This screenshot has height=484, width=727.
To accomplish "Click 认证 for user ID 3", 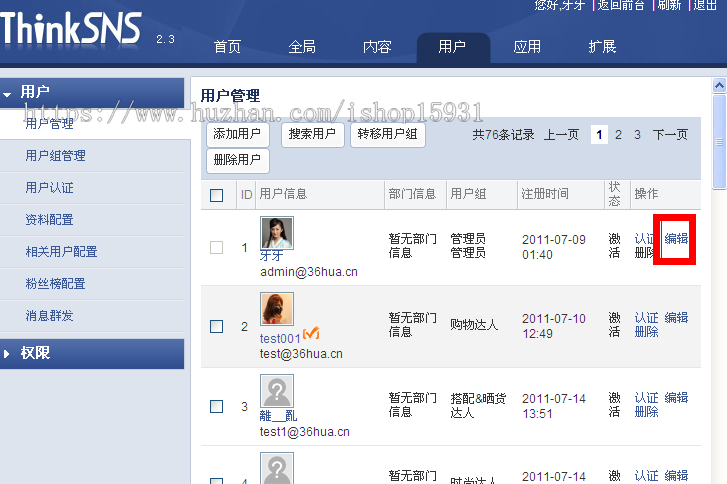I will (646, 398).
